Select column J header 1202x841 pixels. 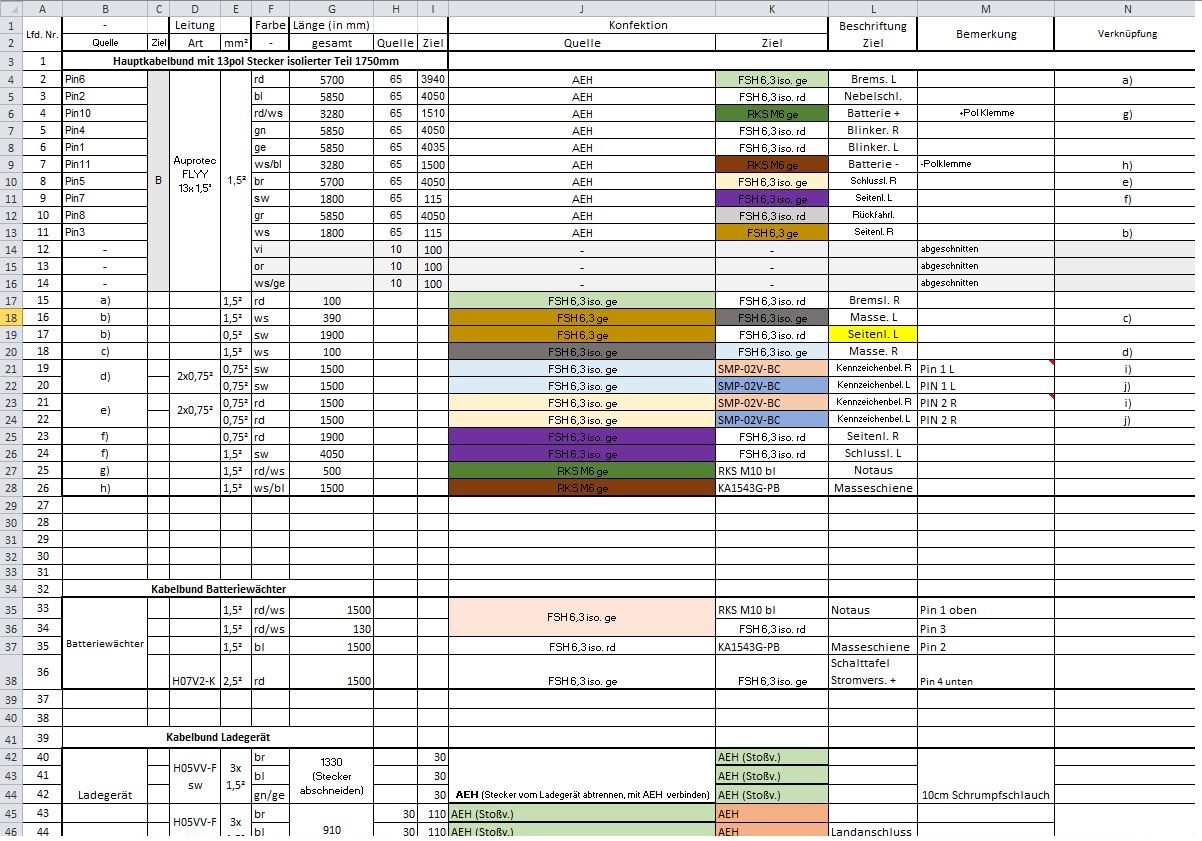pyautogui.click(x=581, y=8)
